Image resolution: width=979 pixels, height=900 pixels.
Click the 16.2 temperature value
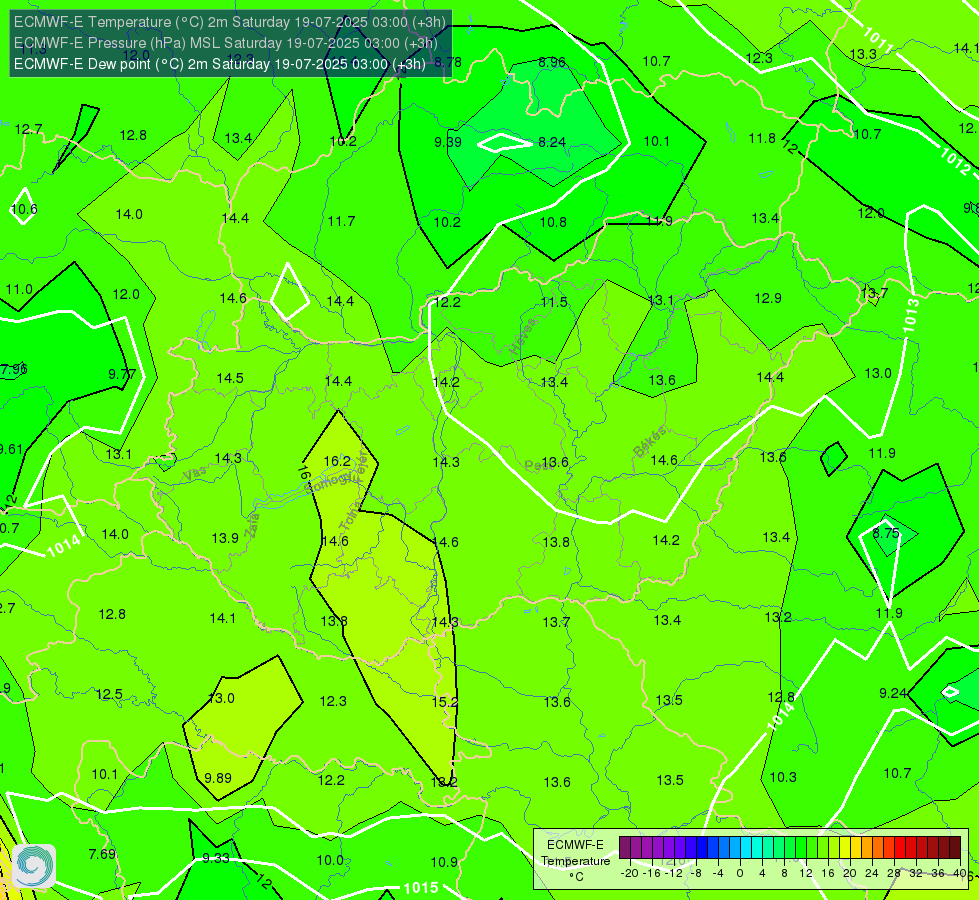click(337, 461)
